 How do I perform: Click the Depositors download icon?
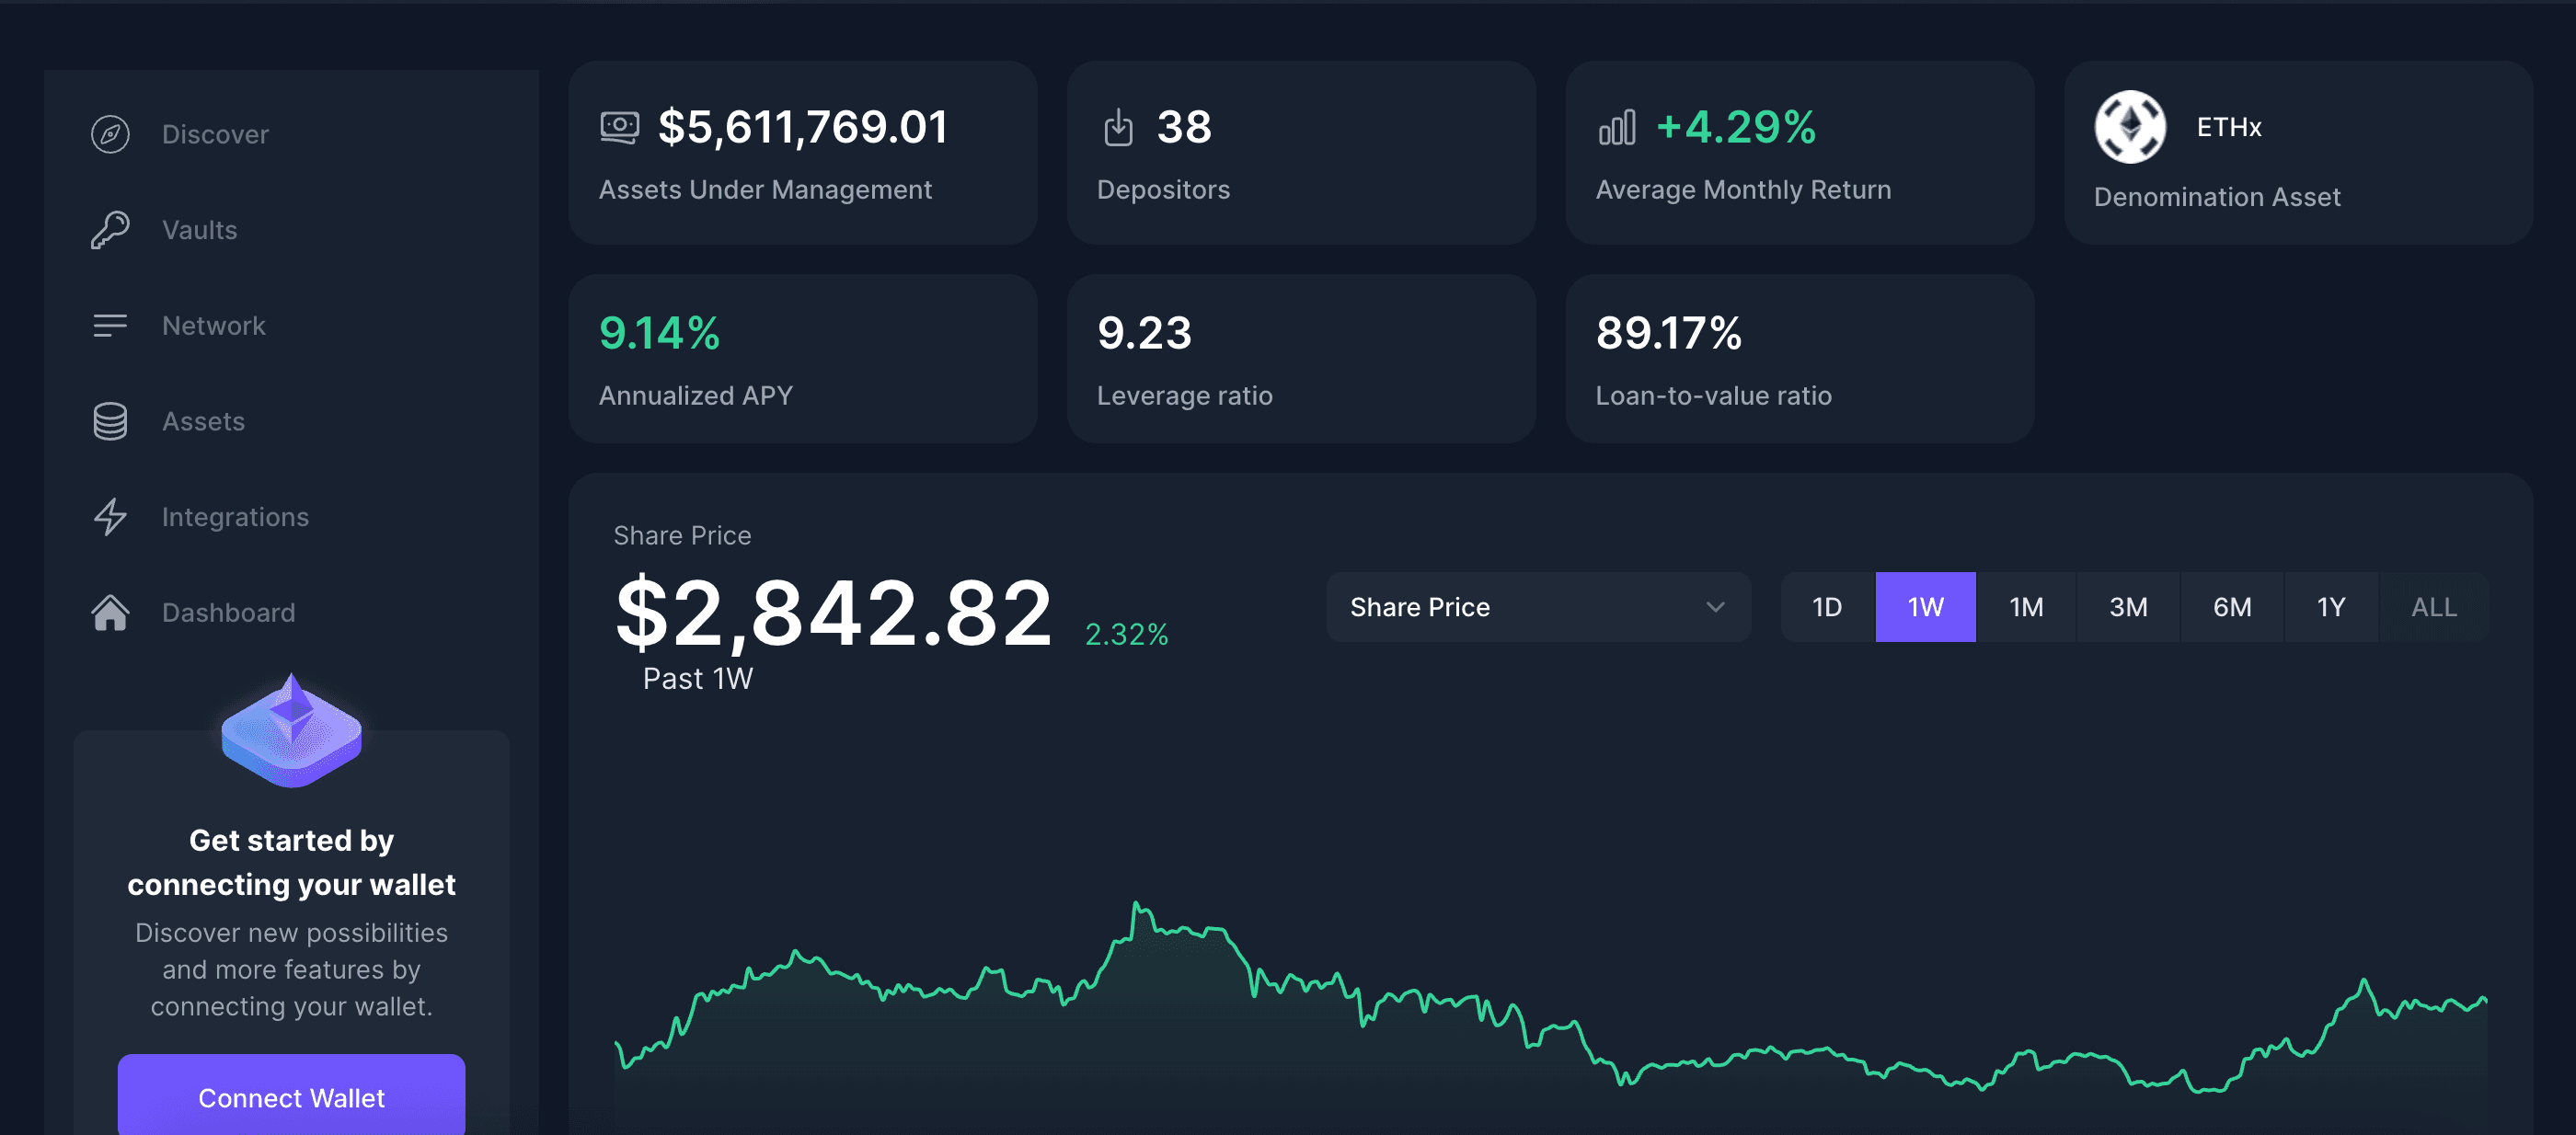coord(1118,128)
